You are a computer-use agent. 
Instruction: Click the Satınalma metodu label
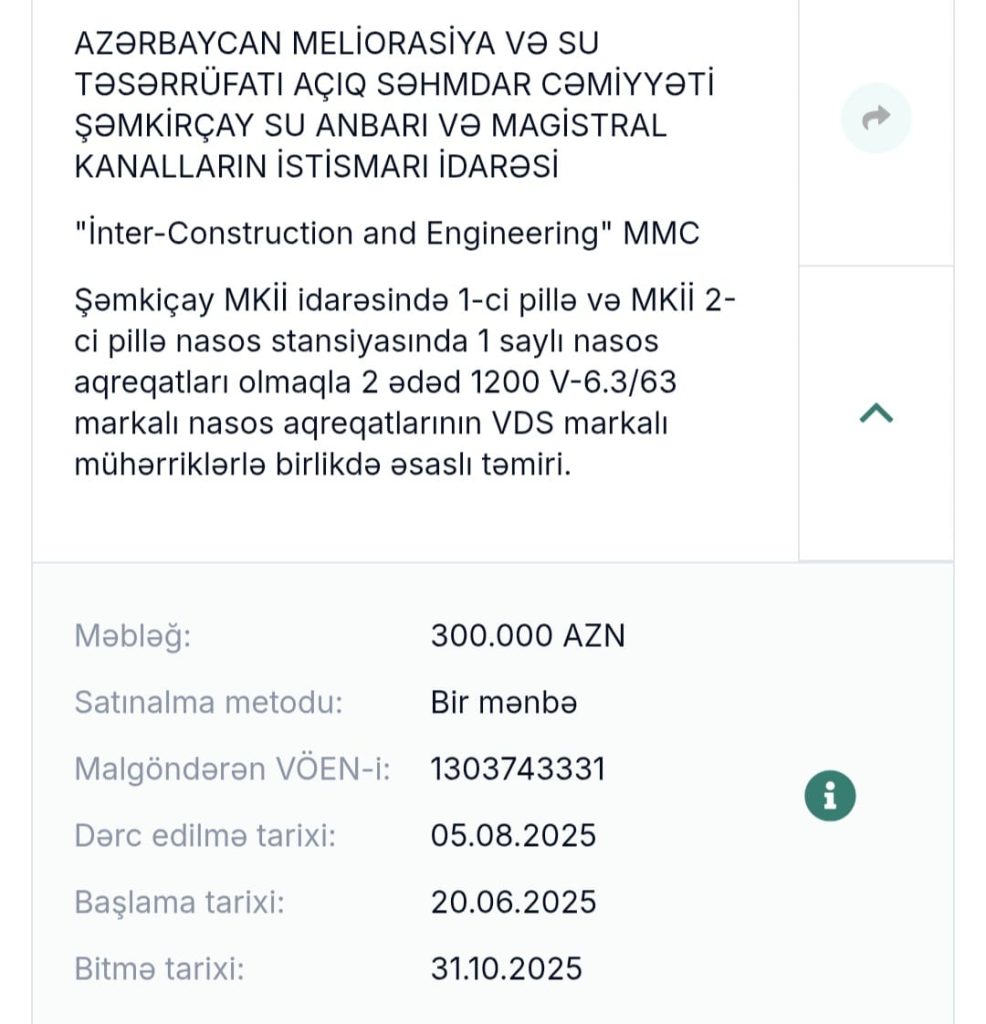(208, 703)
